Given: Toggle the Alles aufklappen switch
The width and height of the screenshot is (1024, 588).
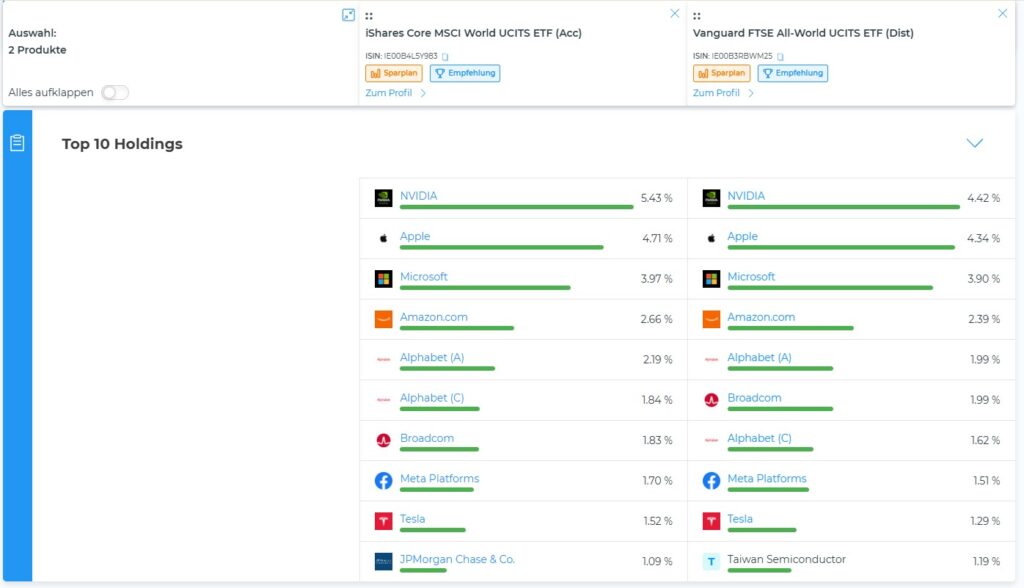Looking at the screenshot, I should tap(114, 93).
